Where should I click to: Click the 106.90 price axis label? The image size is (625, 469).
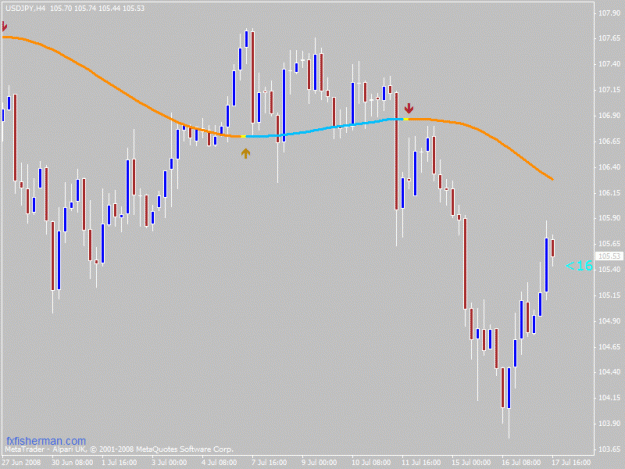(609, 116)
